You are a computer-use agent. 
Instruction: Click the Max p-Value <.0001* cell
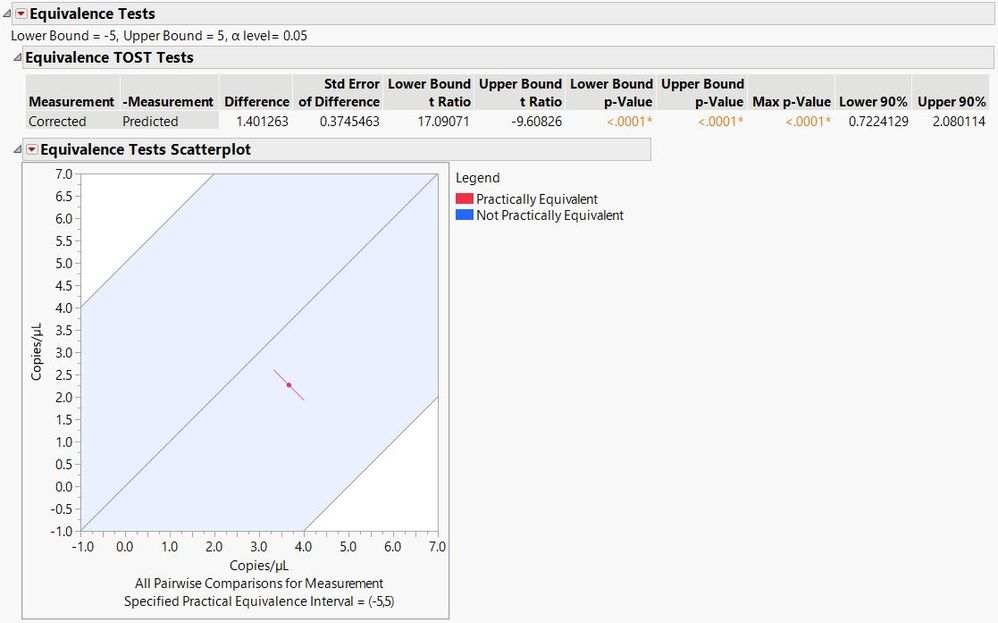[x=808, y=122]
